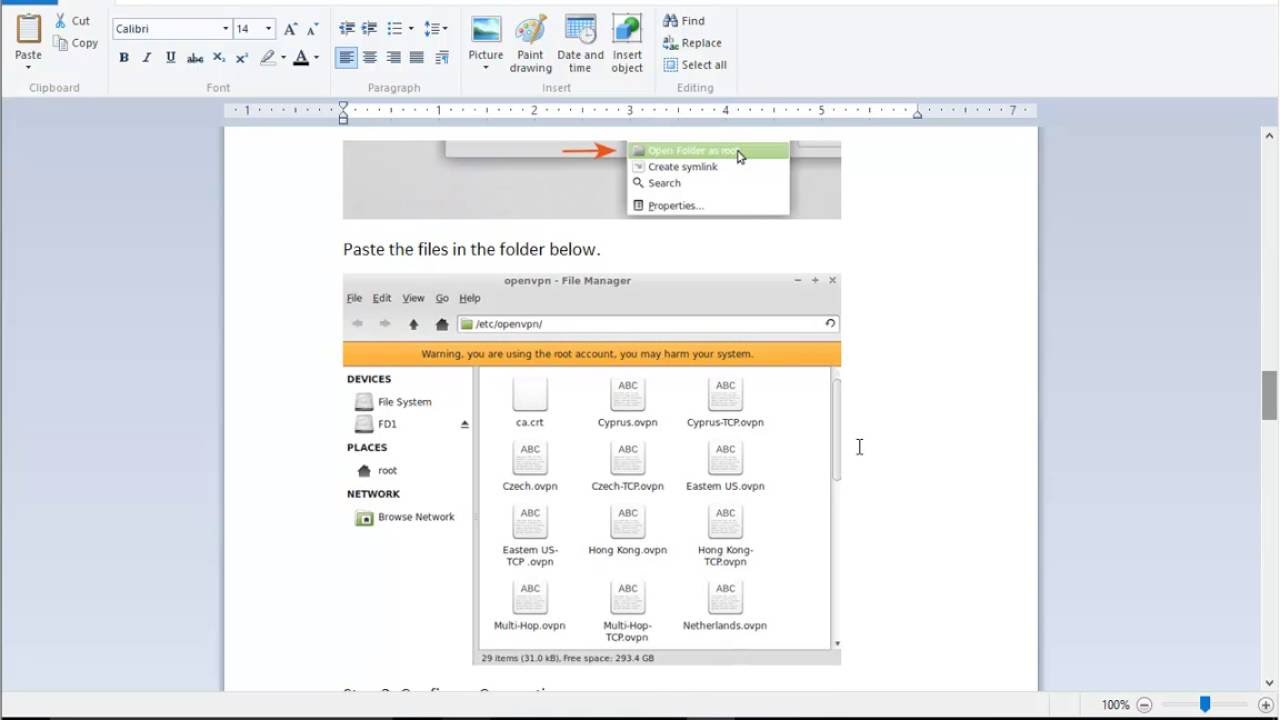Image resolution: width=1280 pixels, height=720 pixels.
Task: Open Find with the binoculars button
Action: point(684,20)
